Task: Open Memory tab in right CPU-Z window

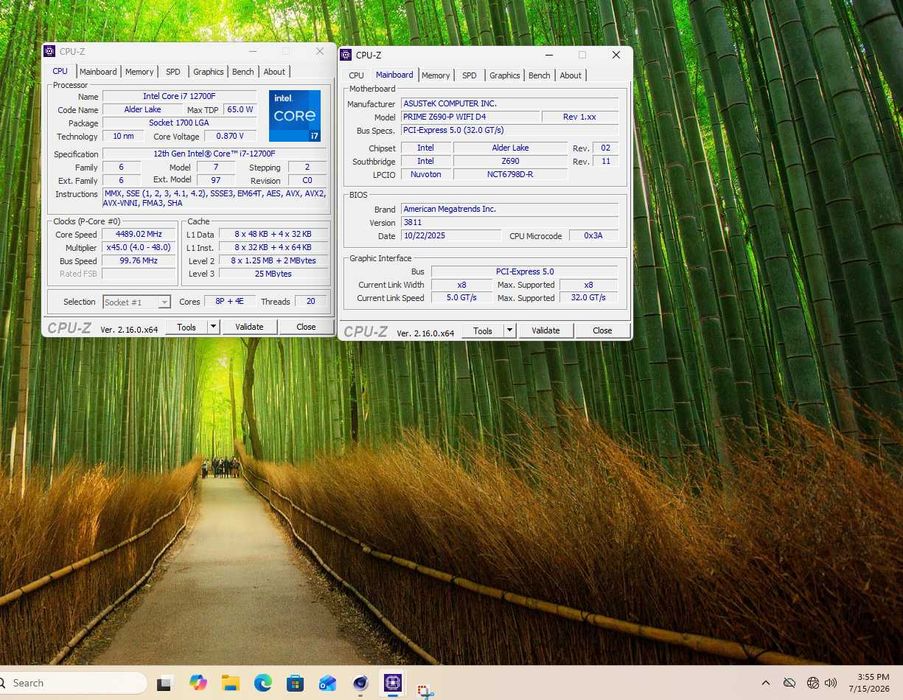Action: (435, 75)
